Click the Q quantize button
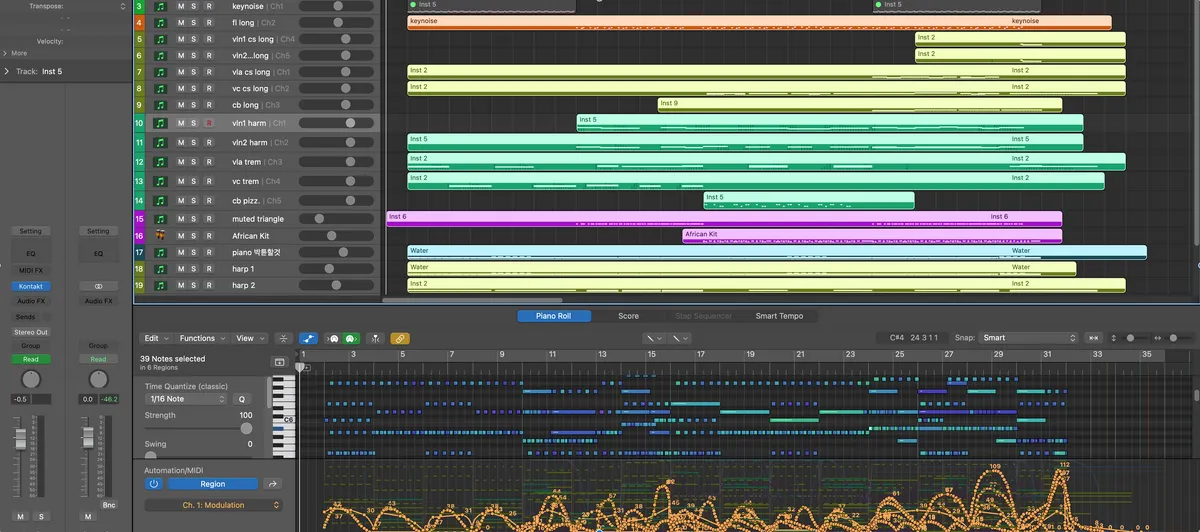 [x=241, y=399]
